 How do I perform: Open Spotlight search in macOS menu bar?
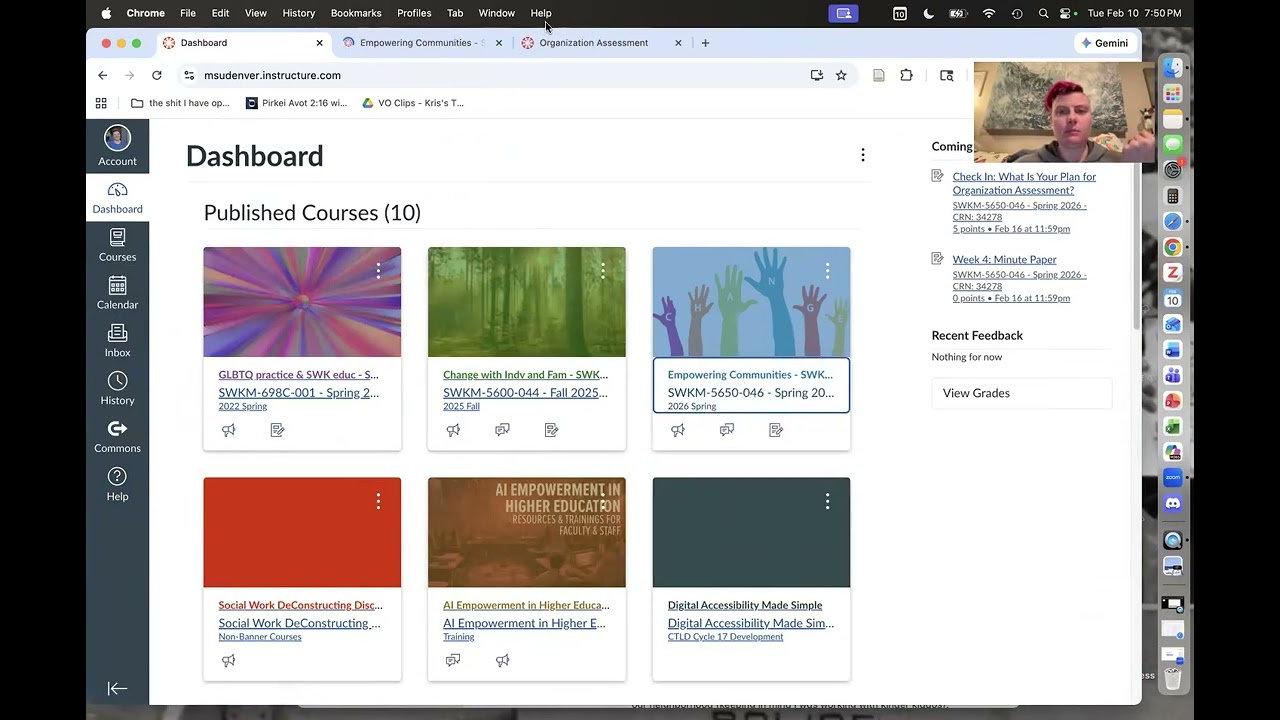point(1043,13)
